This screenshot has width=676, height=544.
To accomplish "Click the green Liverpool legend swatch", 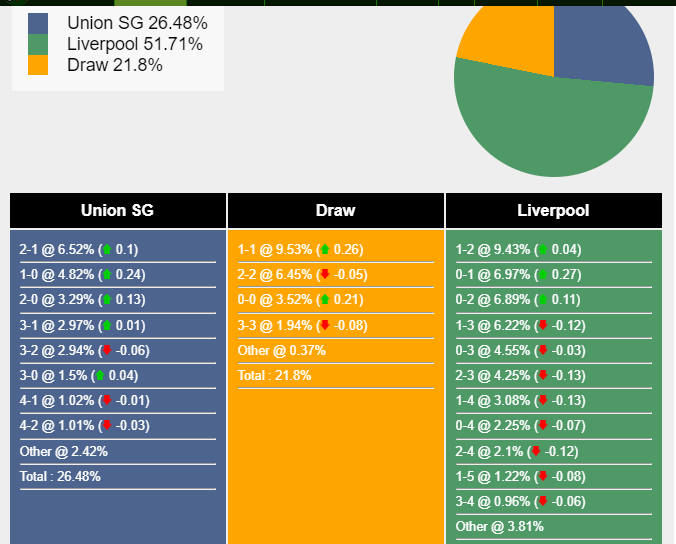I will [x=38, y=44].
